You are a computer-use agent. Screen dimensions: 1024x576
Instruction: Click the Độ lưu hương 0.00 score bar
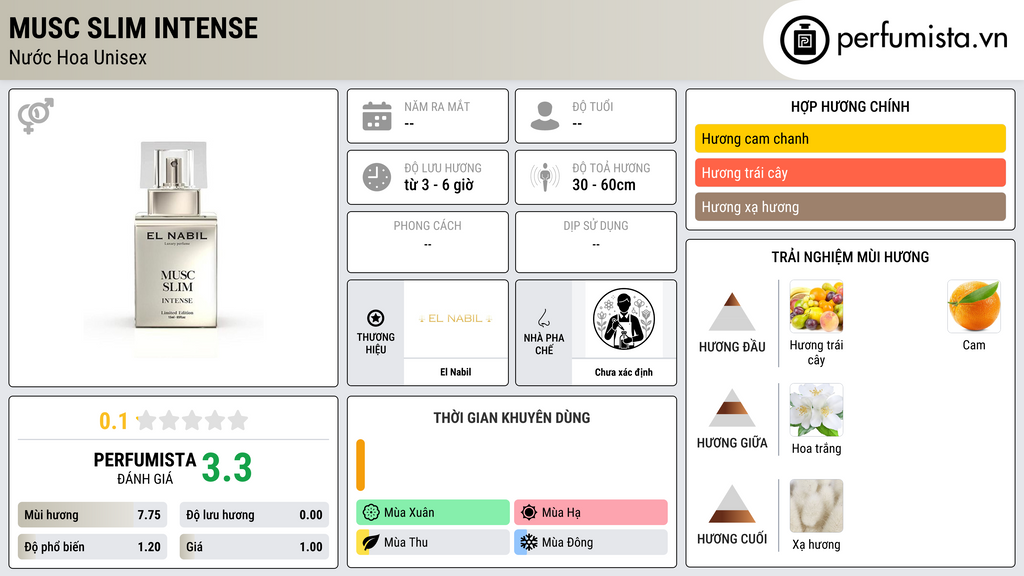point(254,515)
